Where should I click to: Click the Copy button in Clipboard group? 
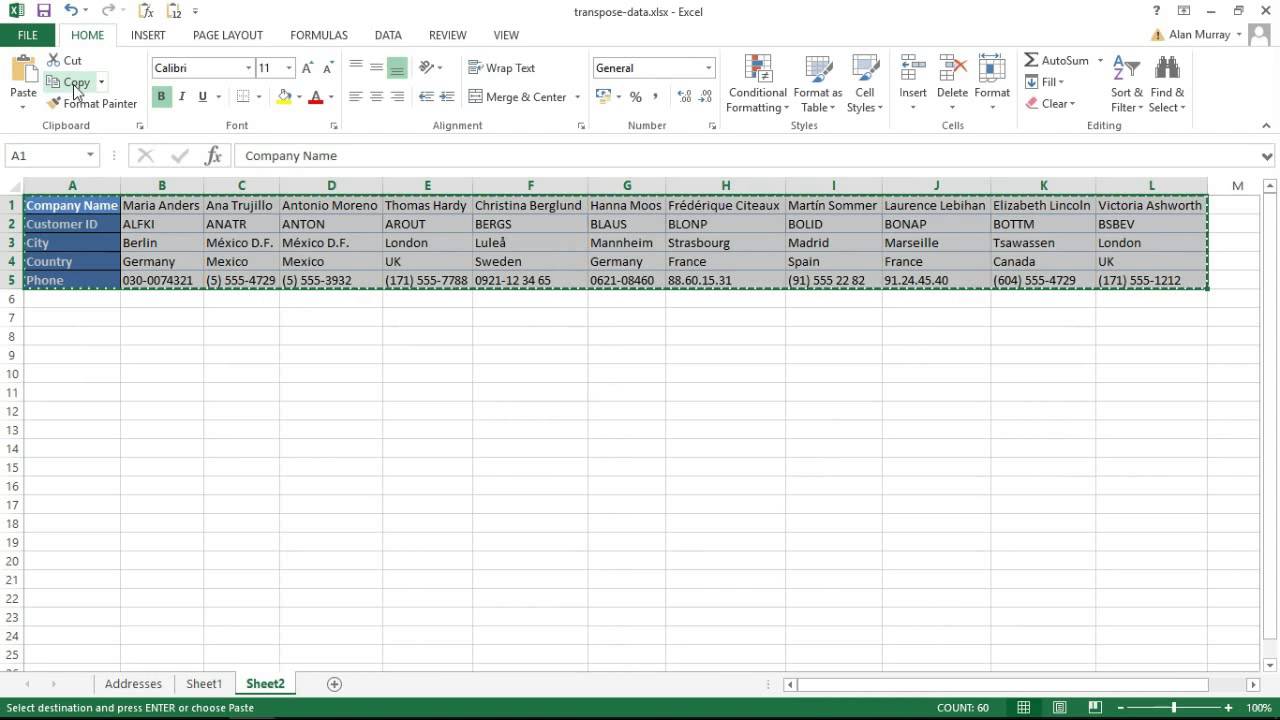[72, 81]
